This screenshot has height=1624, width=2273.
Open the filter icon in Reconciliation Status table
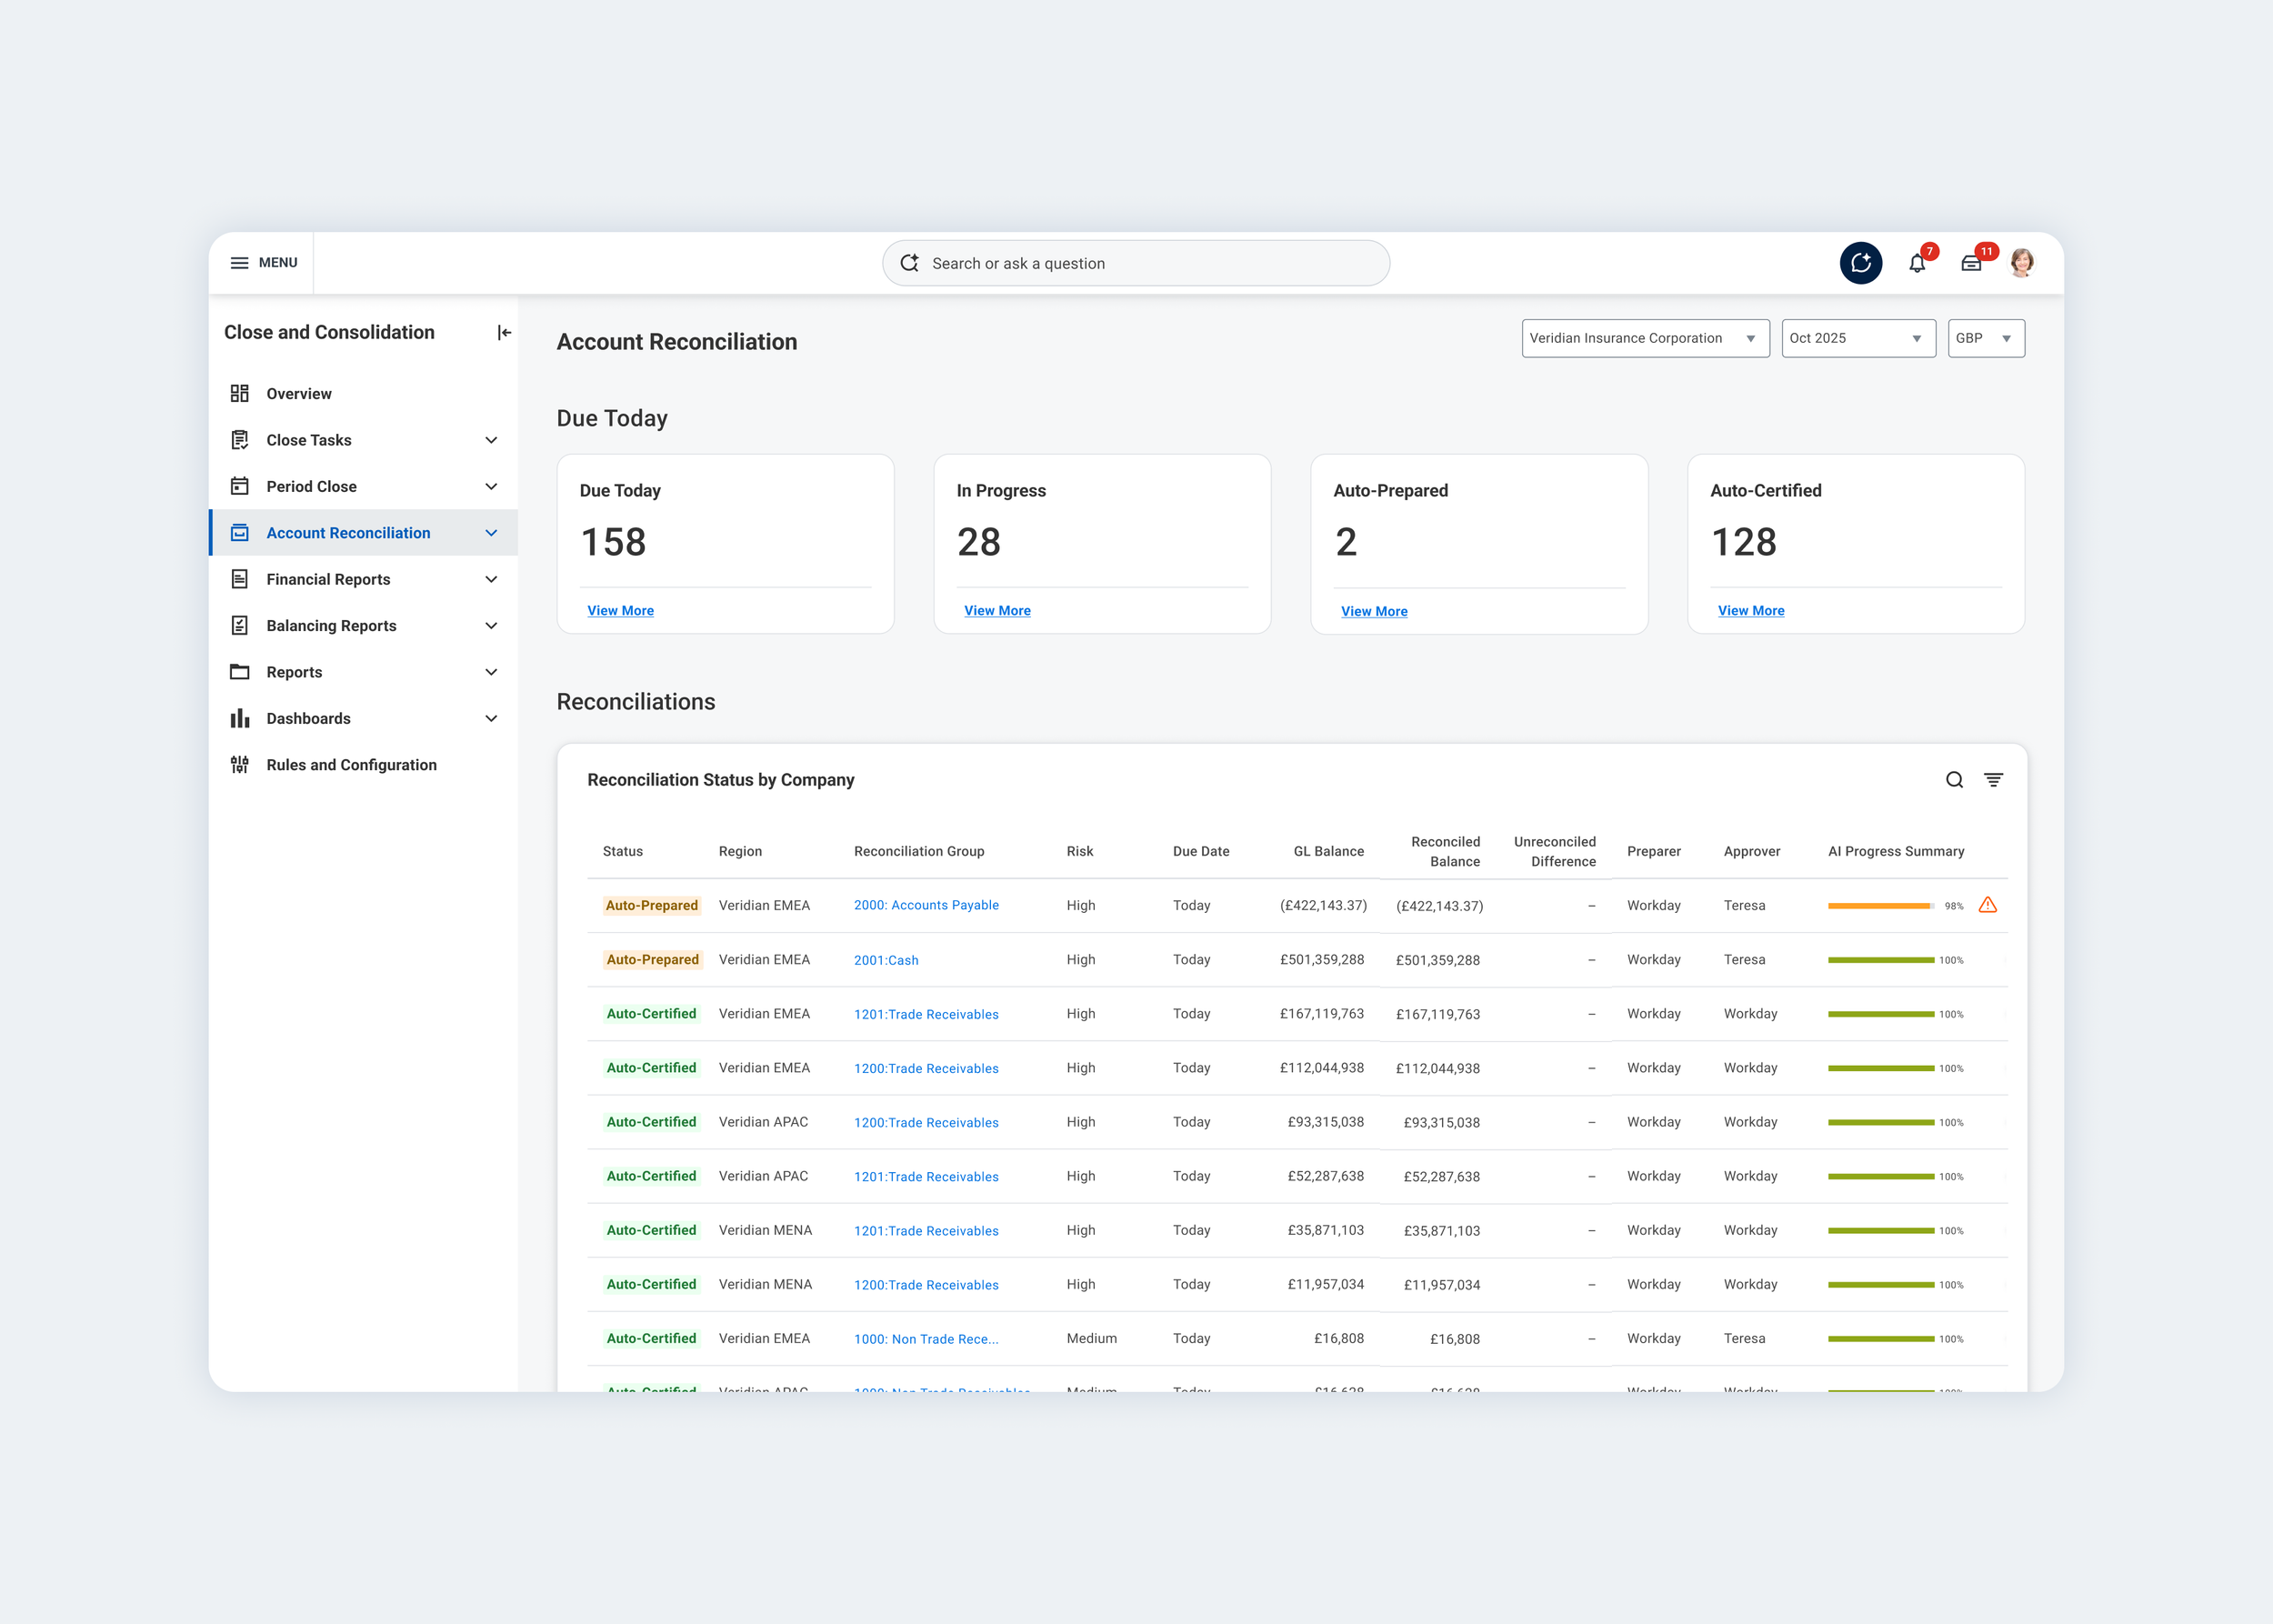click(1993, 780)
